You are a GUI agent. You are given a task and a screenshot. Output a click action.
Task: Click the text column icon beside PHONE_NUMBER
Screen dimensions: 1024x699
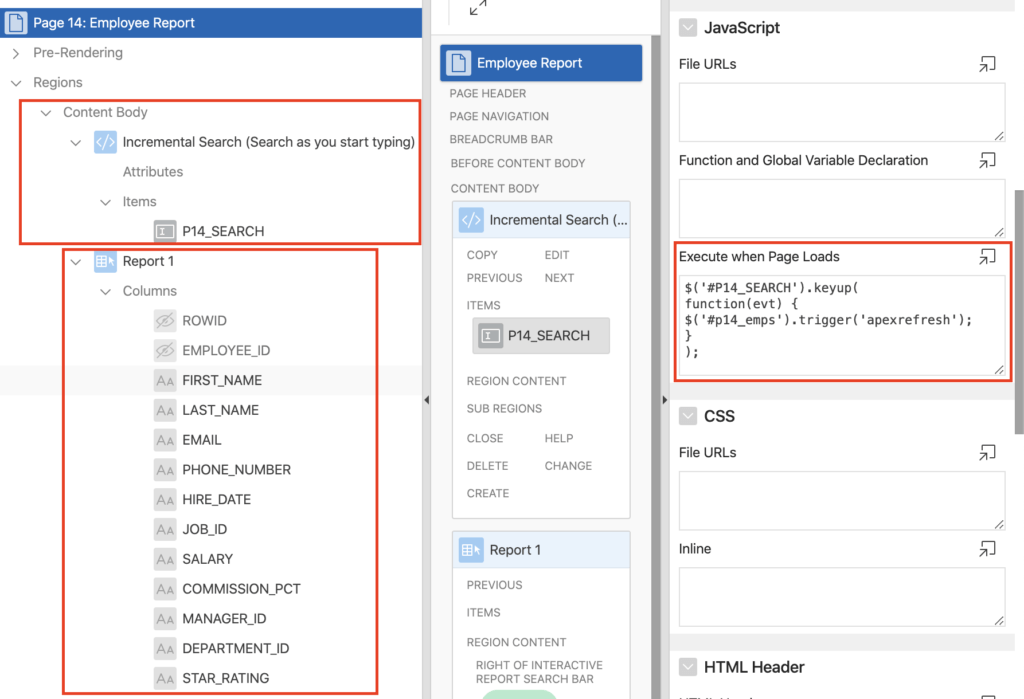[x=165, y=470]
